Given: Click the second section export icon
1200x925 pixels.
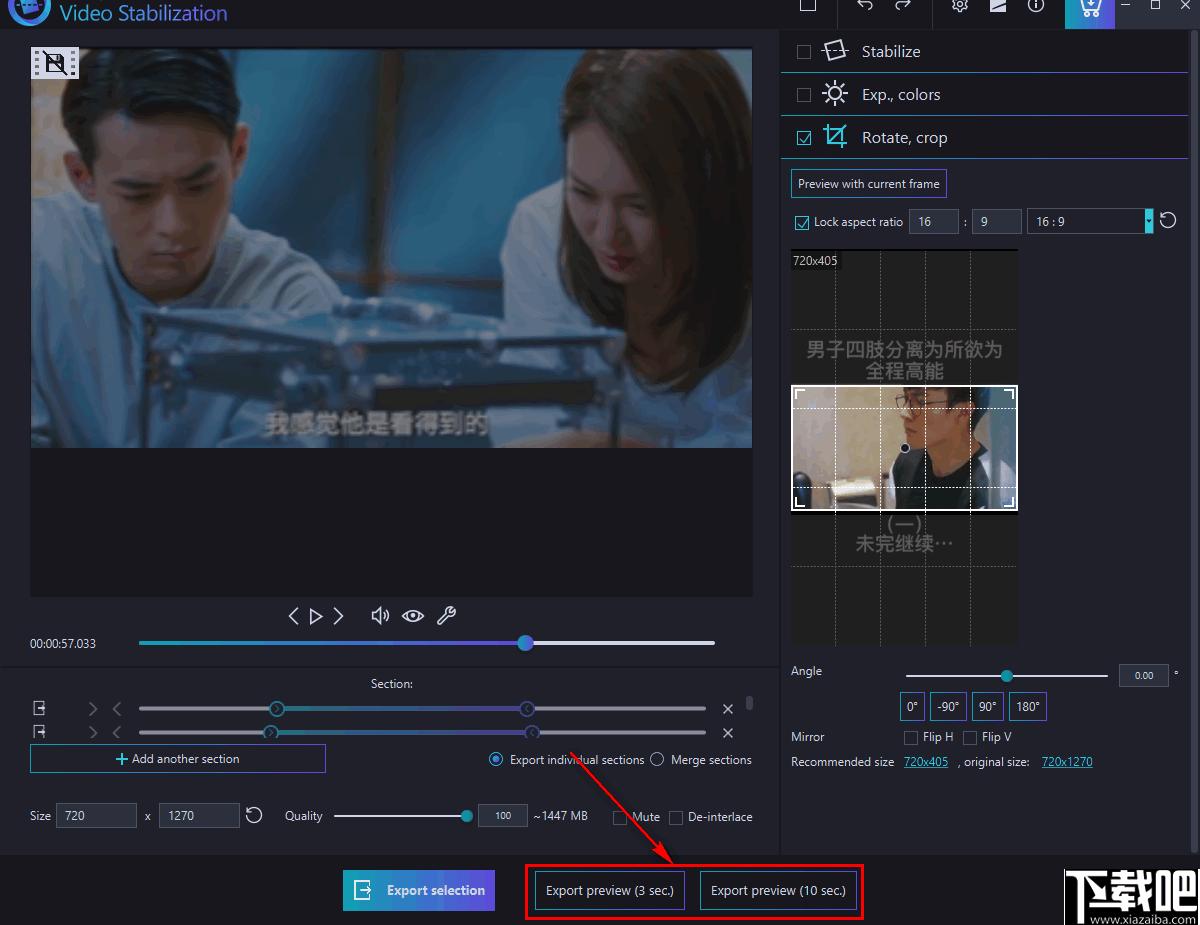Looking at the screenshot, I should 39,732.
